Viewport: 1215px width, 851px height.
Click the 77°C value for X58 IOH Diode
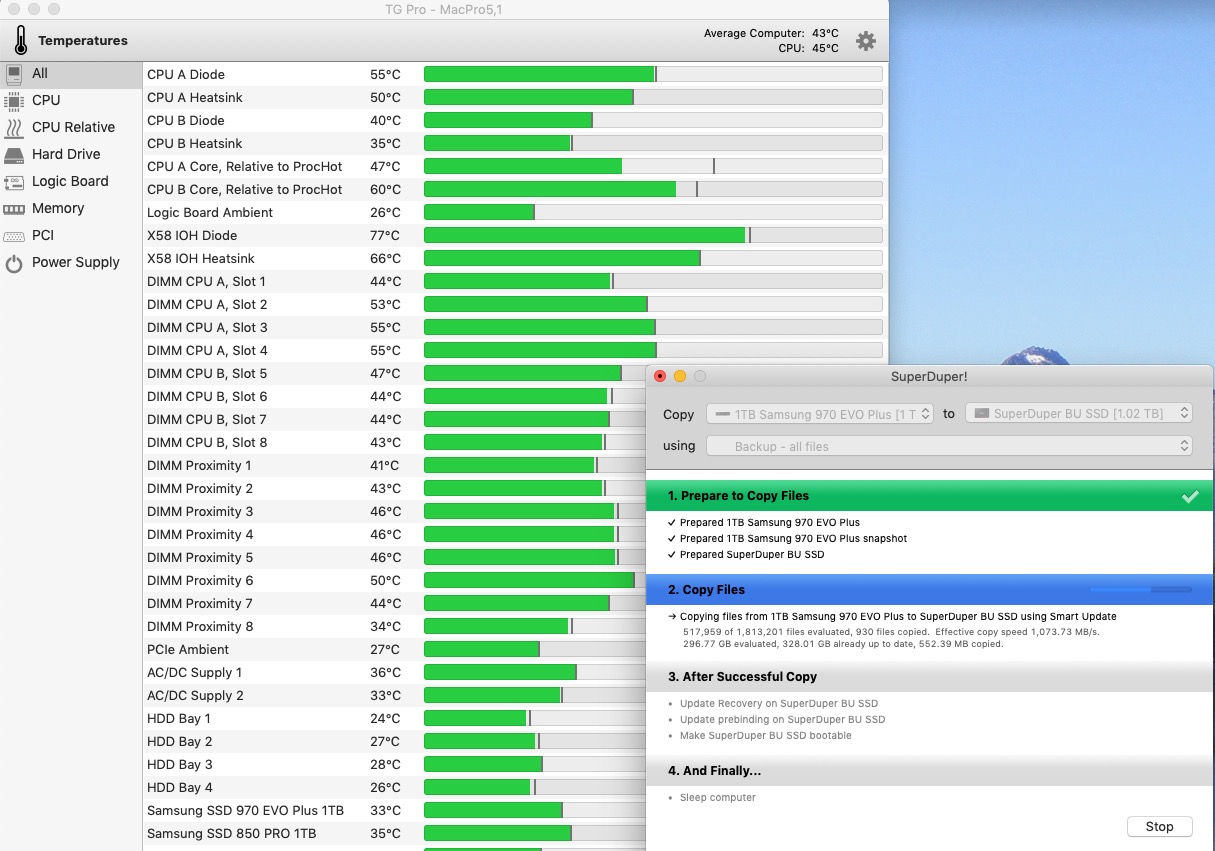click(x=385, y=235)
